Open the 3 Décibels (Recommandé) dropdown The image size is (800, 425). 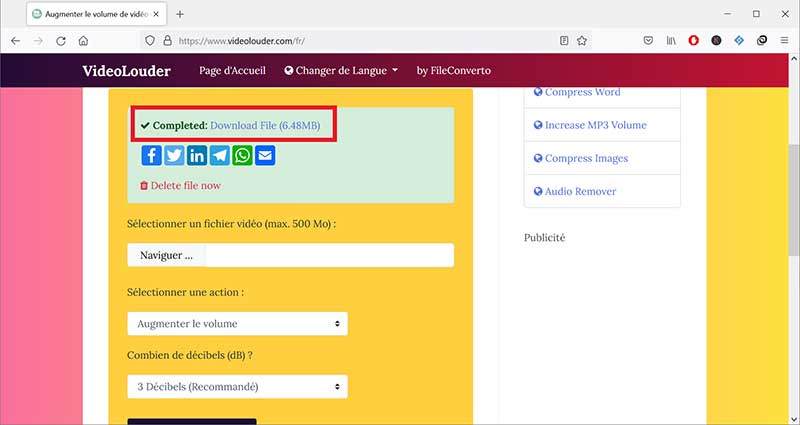[x=237, y=387]
